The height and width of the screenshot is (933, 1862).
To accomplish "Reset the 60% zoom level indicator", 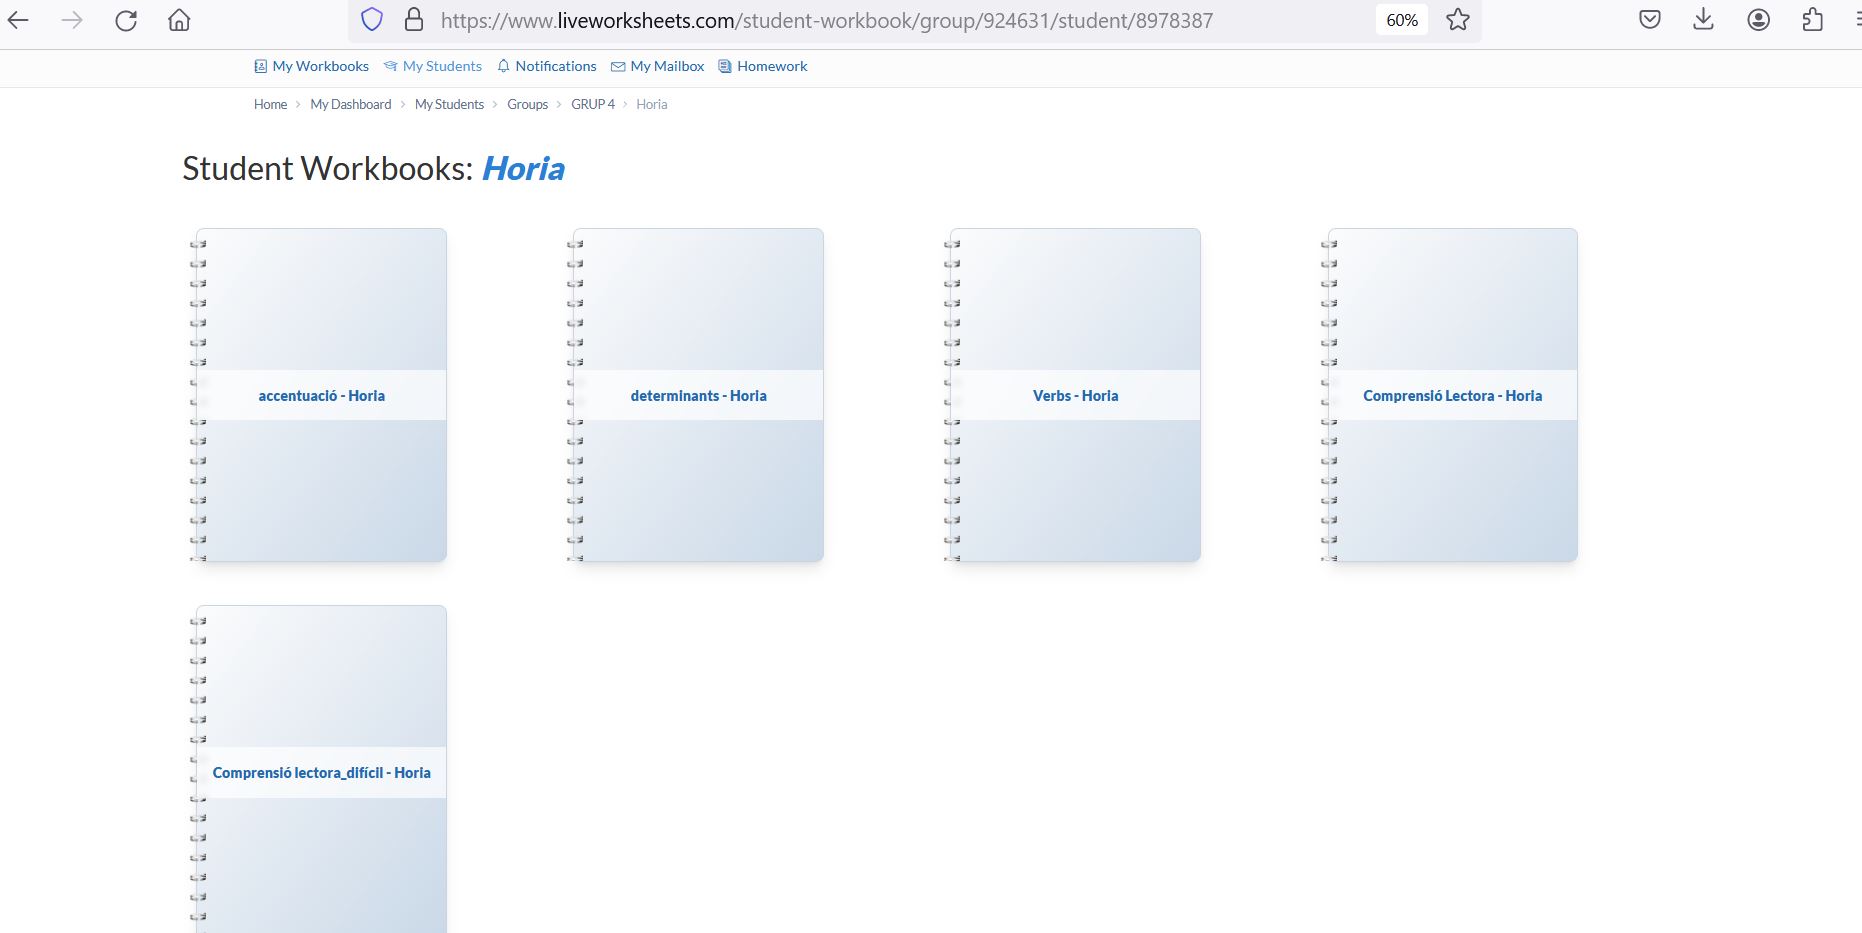I will point(1401,20).
